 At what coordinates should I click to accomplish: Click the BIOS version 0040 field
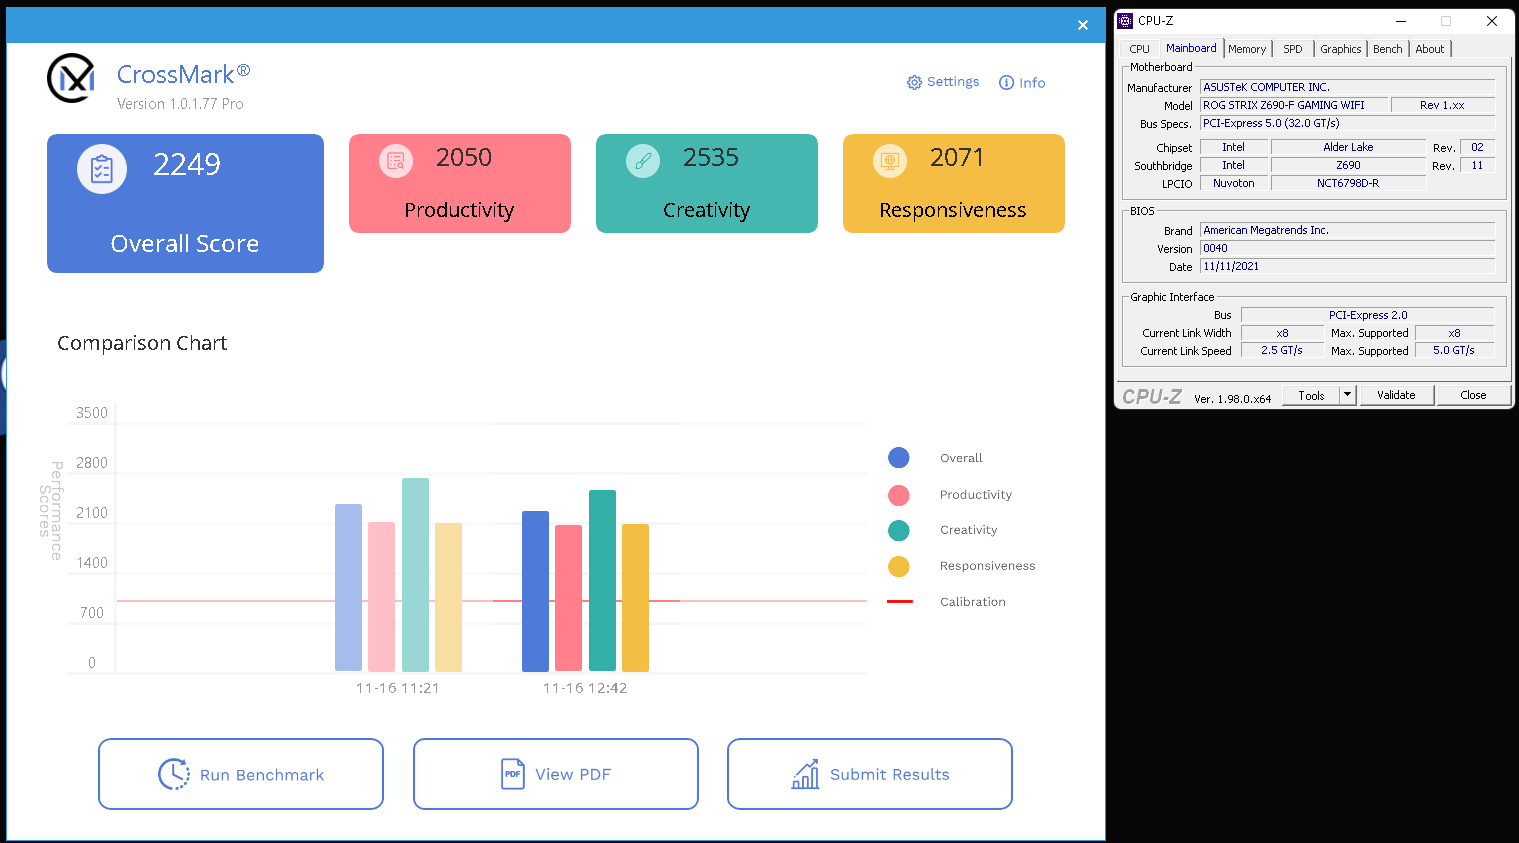coord(1347,248)
